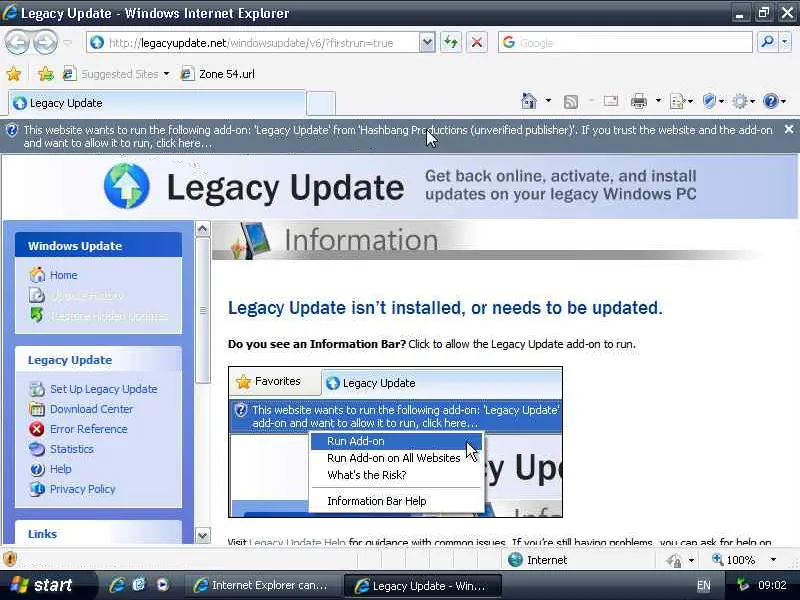800x600 pixels.
Task: Click the Run Add-on example screenshot
Action: pos(395,442)
